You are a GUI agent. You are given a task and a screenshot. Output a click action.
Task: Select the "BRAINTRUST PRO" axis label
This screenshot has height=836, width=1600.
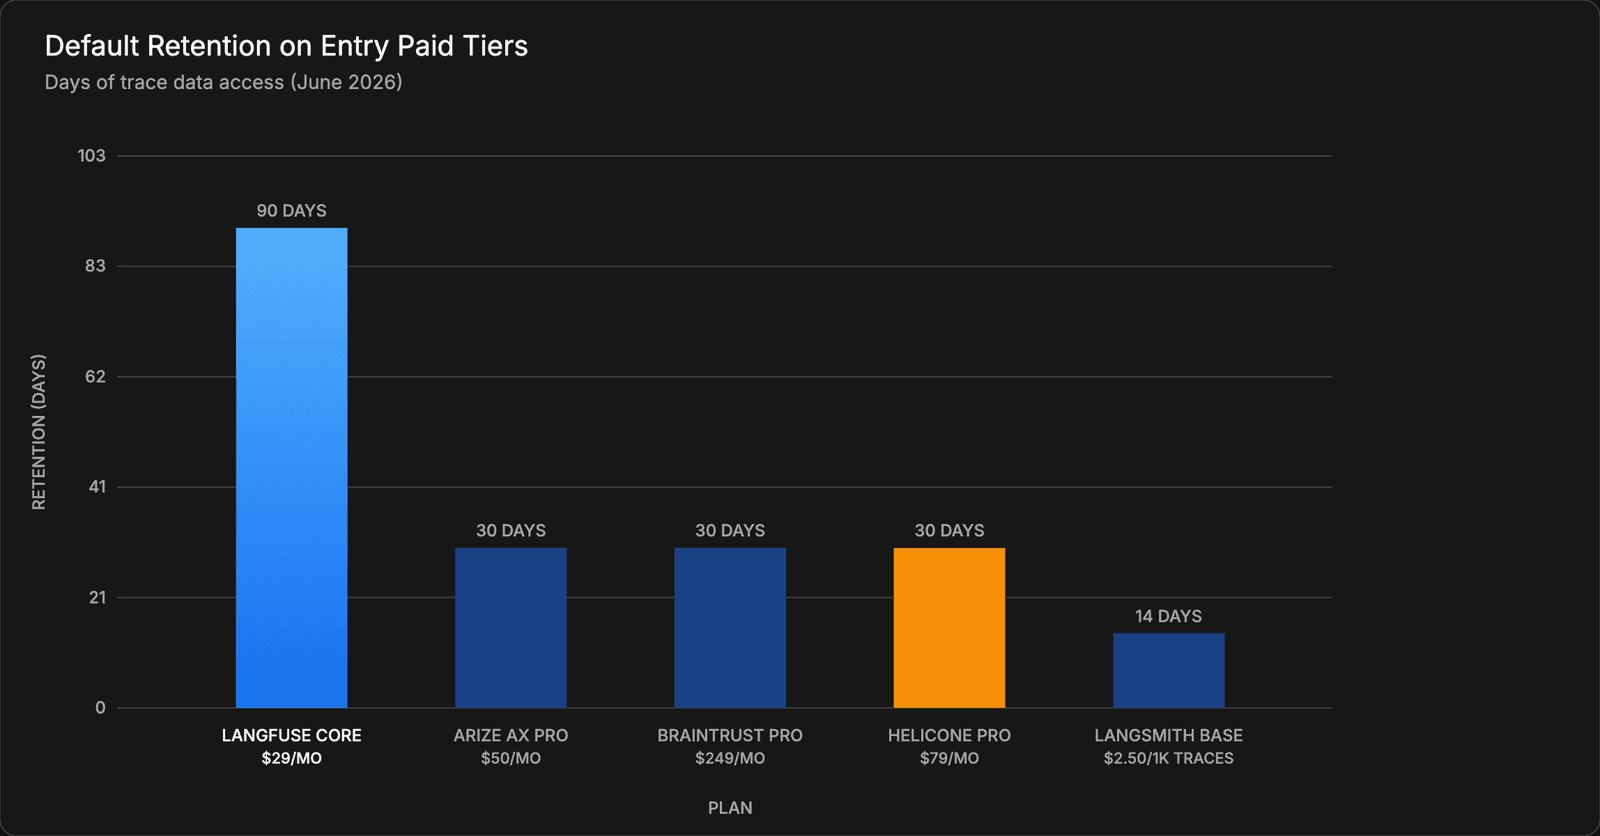point(730,735)
